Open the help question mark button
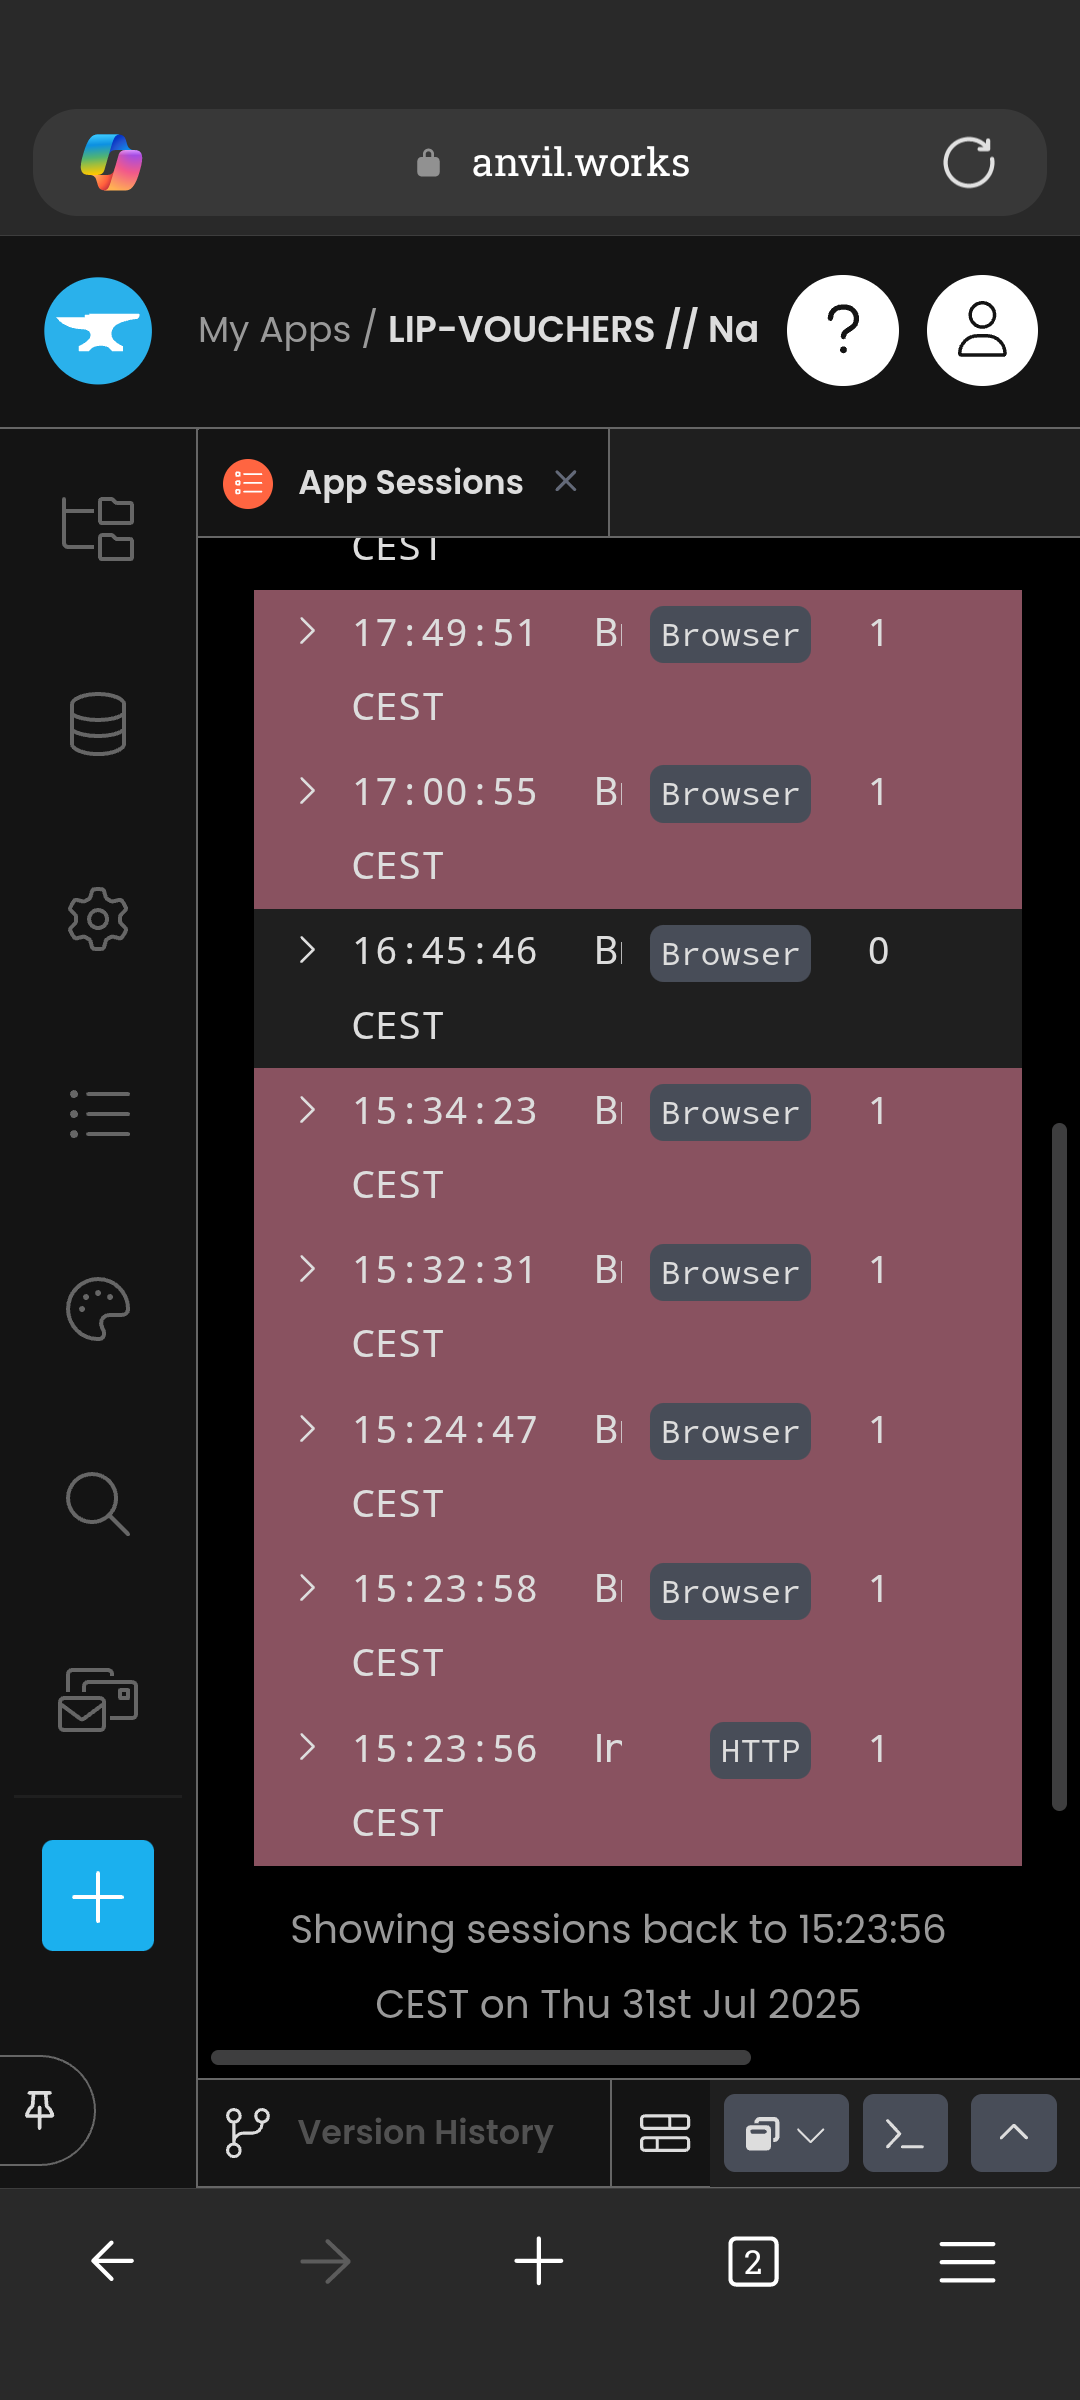Screen dimensions: 1080x2400 pos(843,331)
